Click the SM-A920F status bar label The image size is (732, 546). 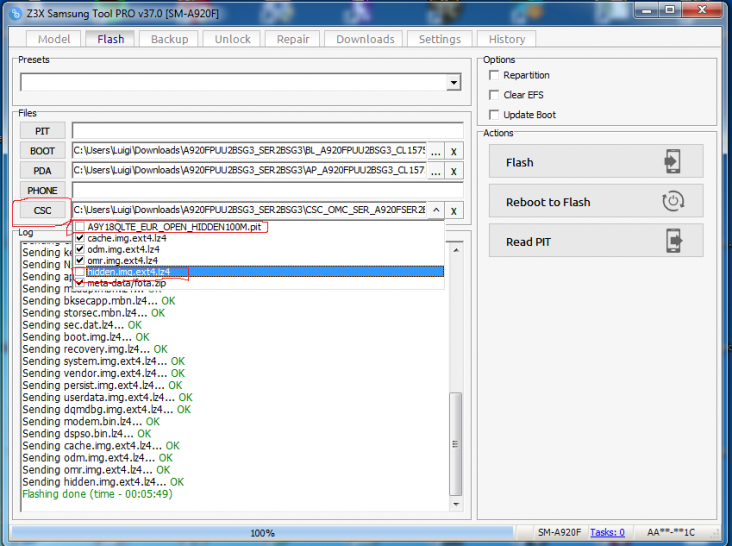pos(559,532)
